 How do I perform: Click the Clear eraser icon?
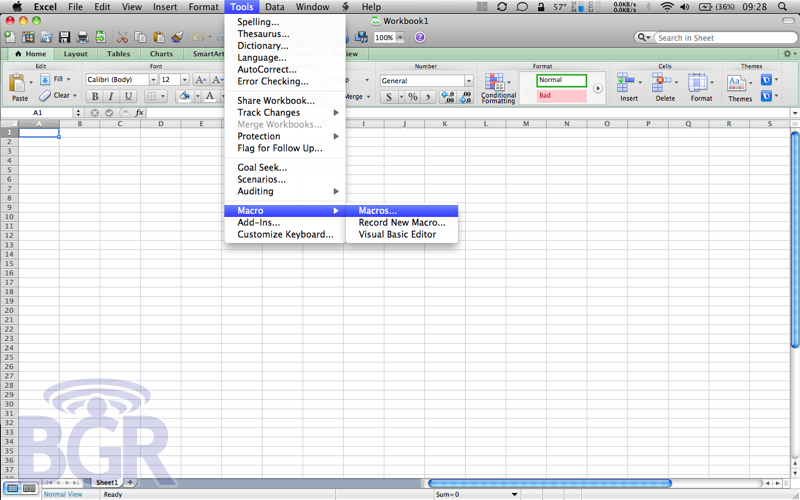45,95
